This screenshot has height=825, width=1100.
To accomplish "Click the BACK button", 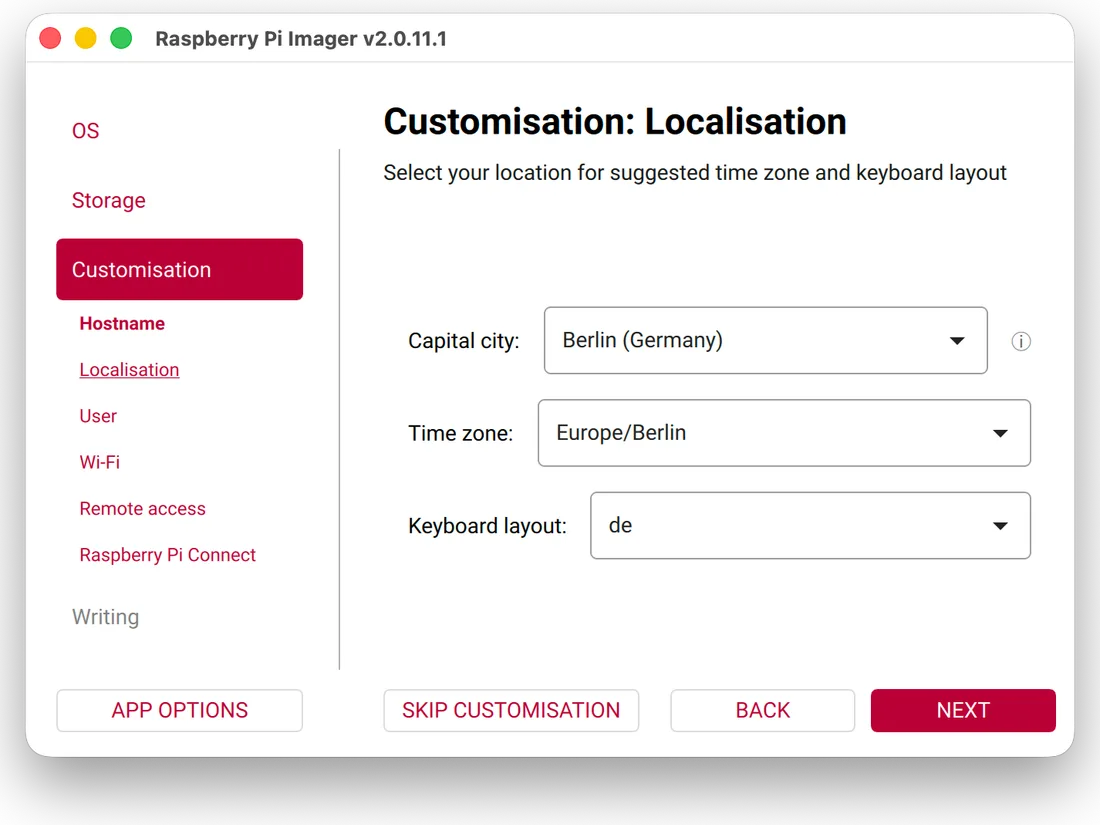I will [763, 711].
